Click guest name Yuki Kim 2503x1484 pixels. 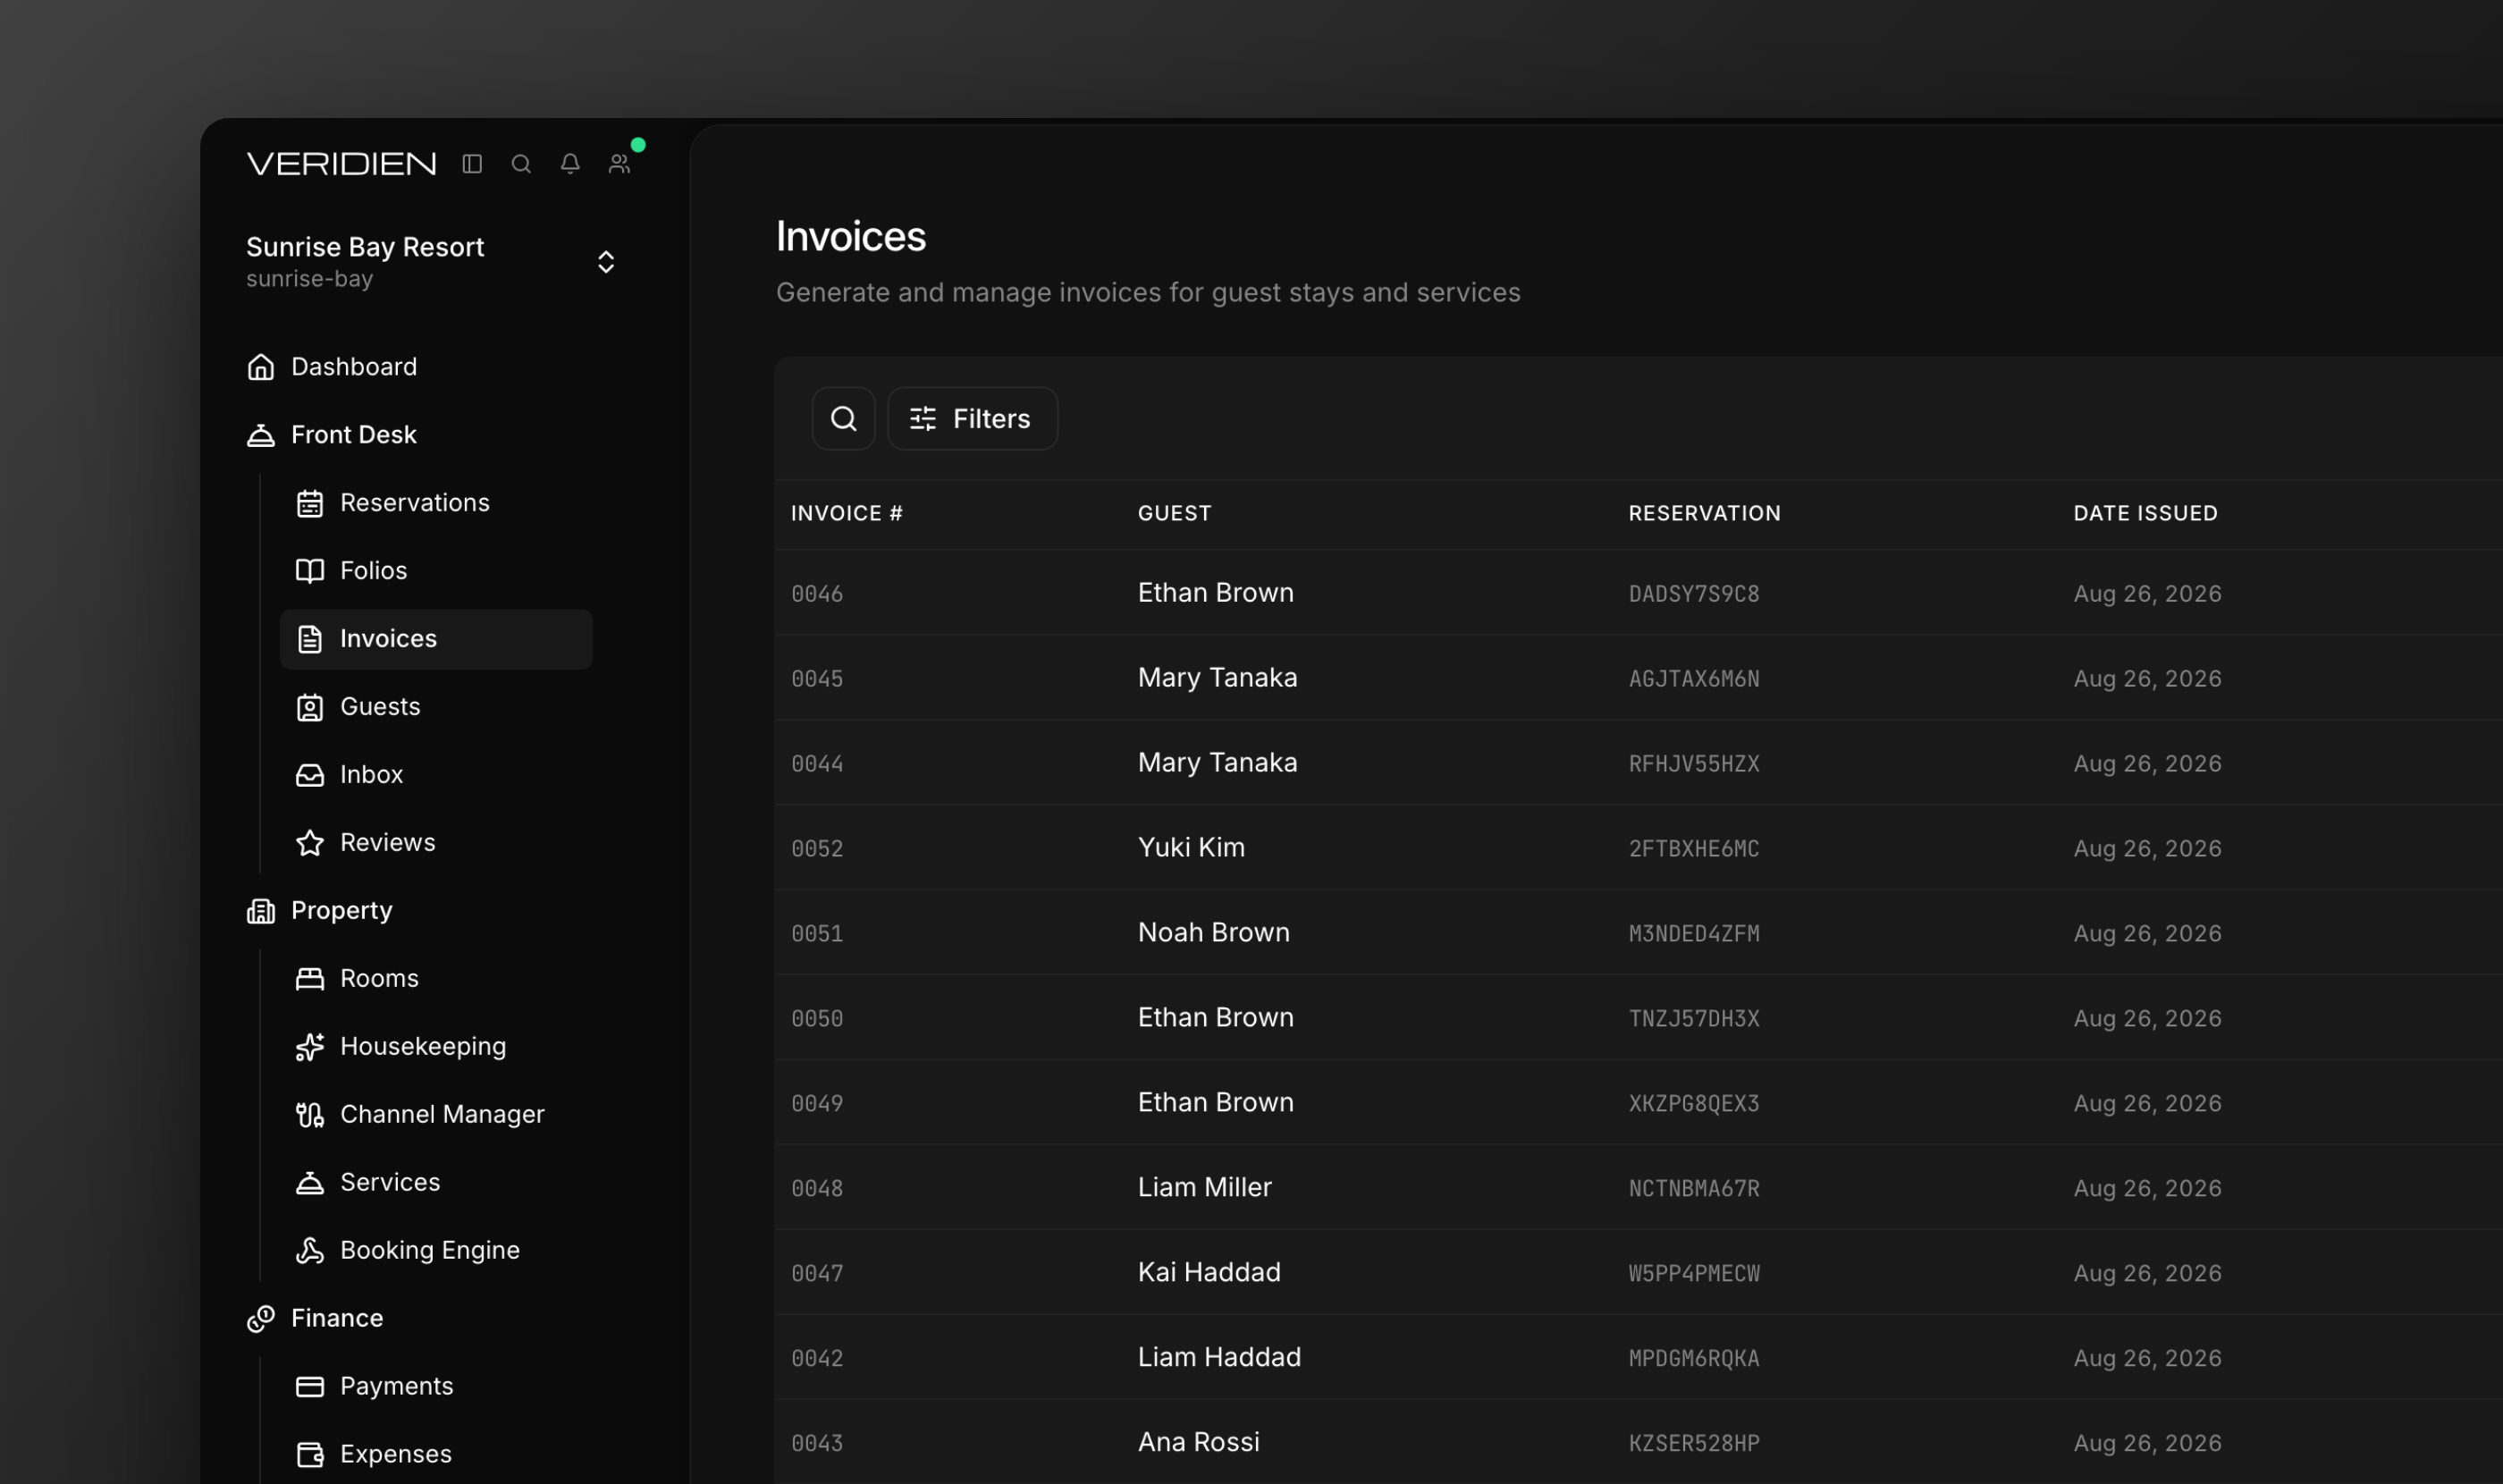coord(1192,848)
